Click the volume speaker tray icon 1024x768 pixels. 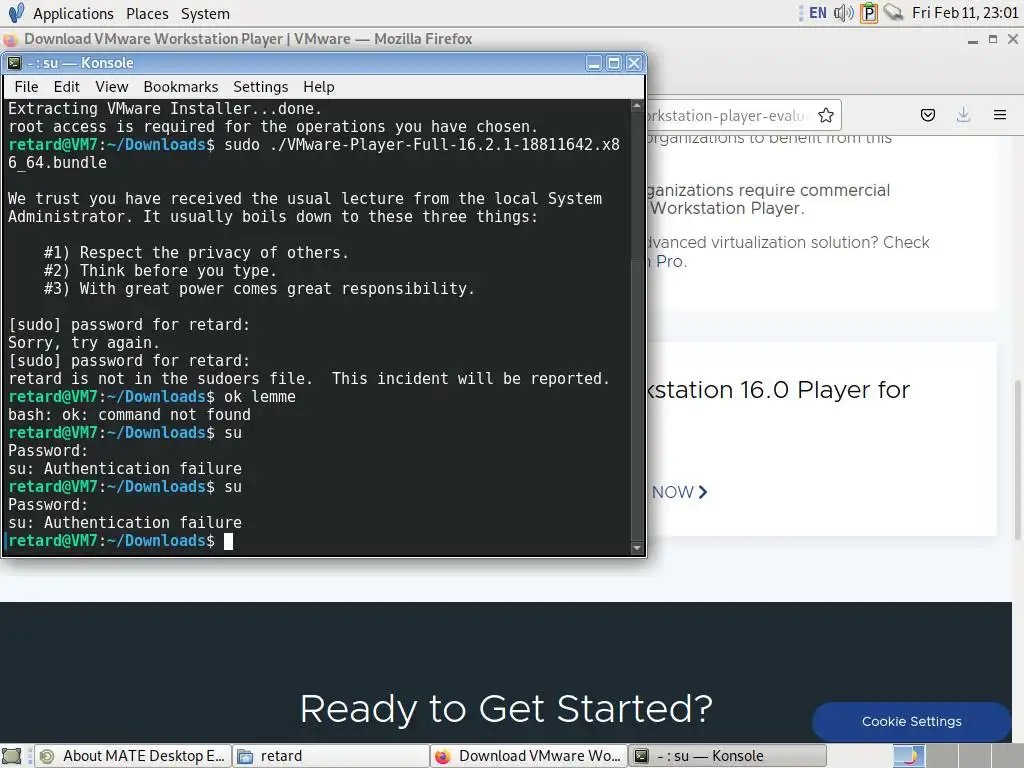click(844, 13)
